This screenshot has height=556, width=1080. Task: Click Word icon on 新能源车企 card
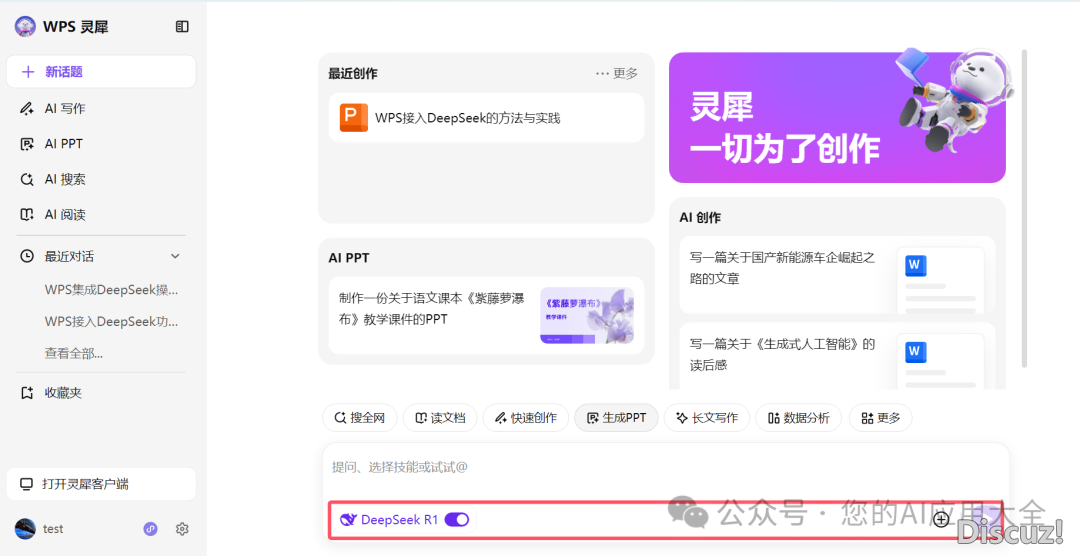click(915, 265)
